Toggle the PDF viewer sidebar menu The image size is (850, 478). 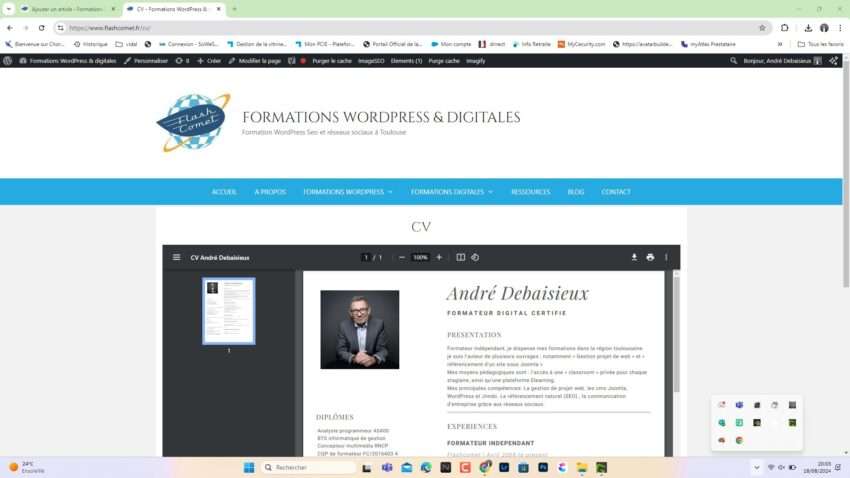click(x=176, y=257)
